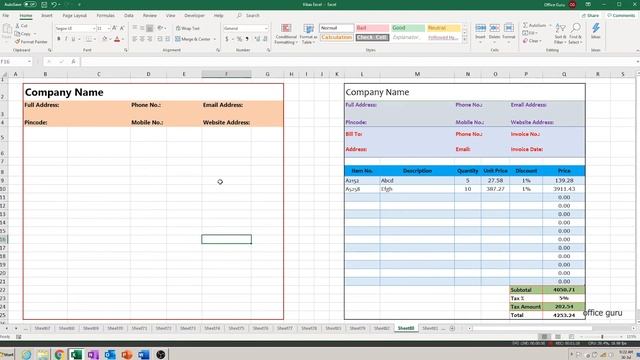Open the Page Layout ribbon tab
Viewport: 640px width, 360px height.
pyautogui.click(x=74, y=16)
